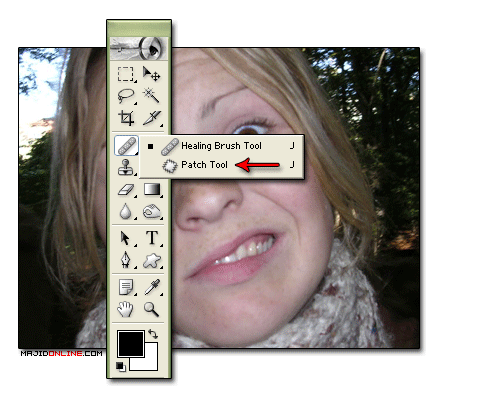The image size is (500, 400).
Task: Select the Gradient tool
Action: pyautogui.click(x=152, y=190)
